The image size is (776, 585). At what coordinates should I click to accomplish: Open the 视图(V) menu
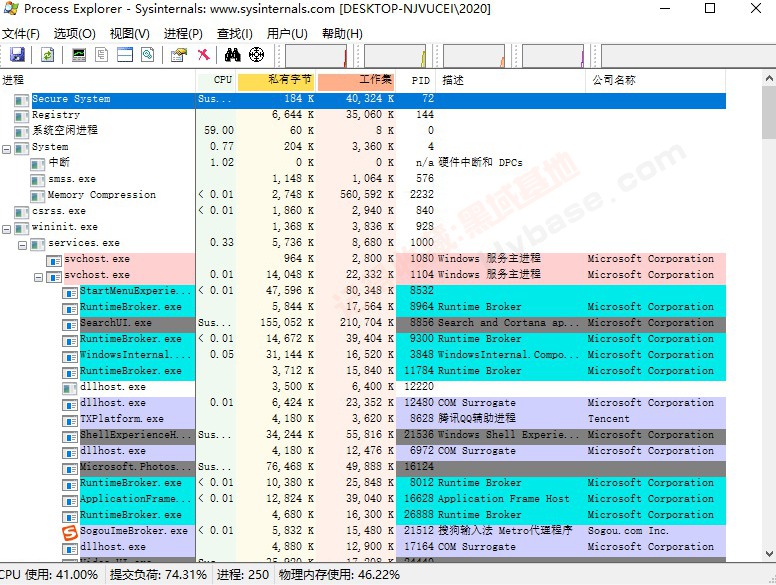click(130, 34)
